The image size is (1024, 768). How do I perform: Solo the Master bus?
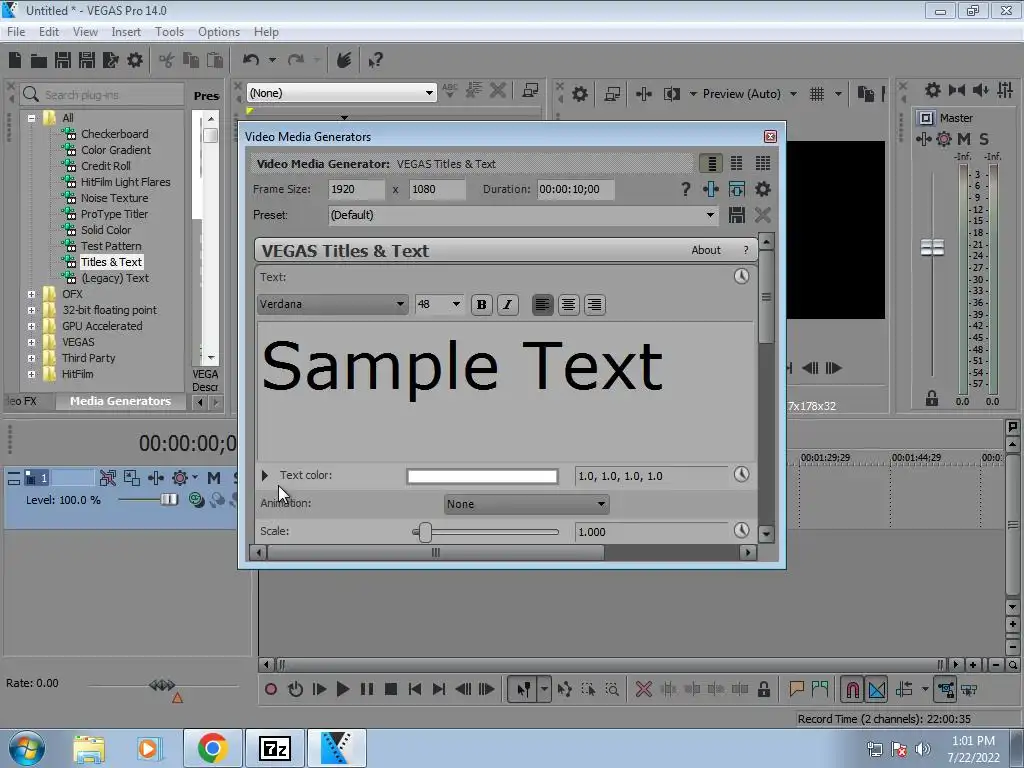pyautogui.click(x=984, y=138)
